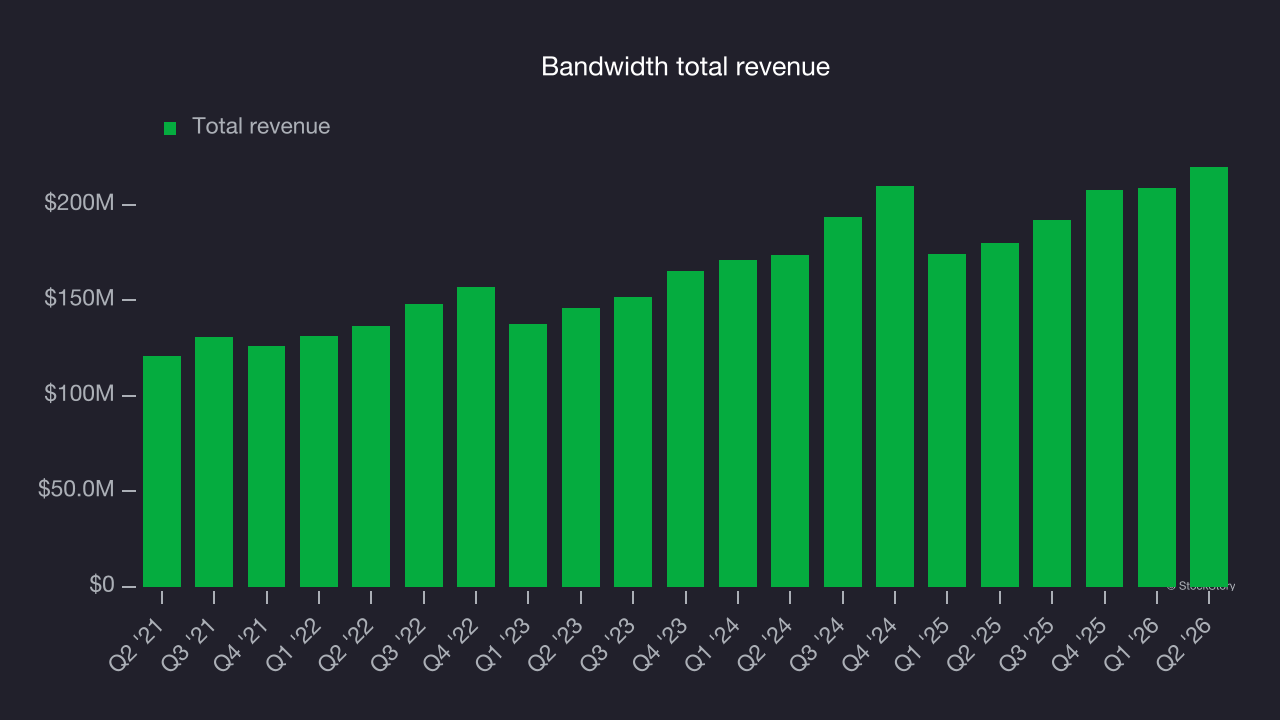Click the green Total revenue legend swatch
Image resolution: width=1280 pixels, height=720 pixels.
pos(170,128)
